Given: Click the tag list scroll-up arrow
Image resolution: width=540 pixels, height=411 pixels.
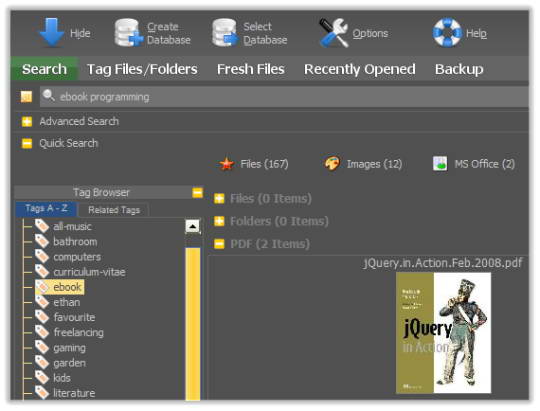Looking at the screenshot, I should tap(193, 226).
